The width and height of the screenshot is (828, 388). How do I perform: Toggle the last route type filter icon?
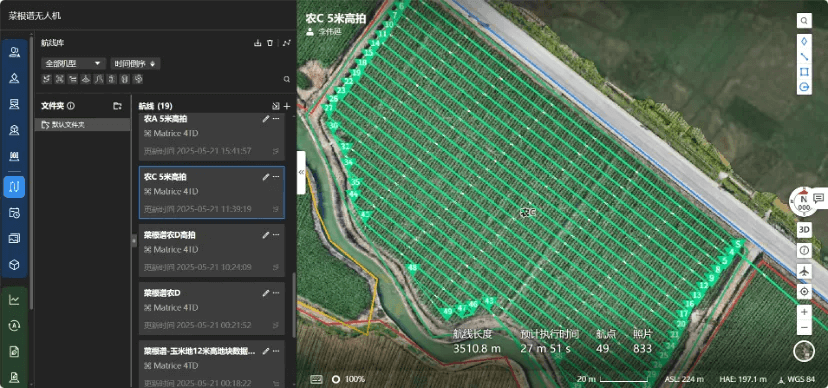[138, 79]
